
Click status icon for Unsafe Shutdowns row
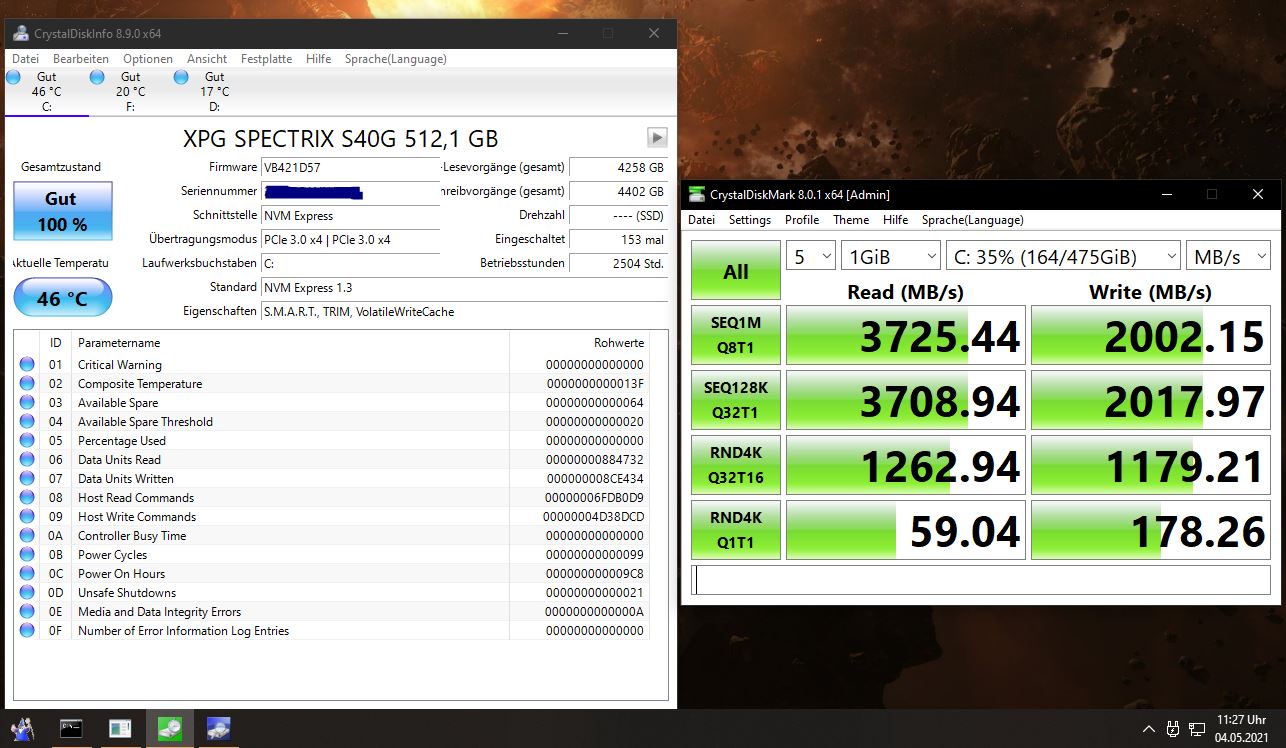[27, 592]
